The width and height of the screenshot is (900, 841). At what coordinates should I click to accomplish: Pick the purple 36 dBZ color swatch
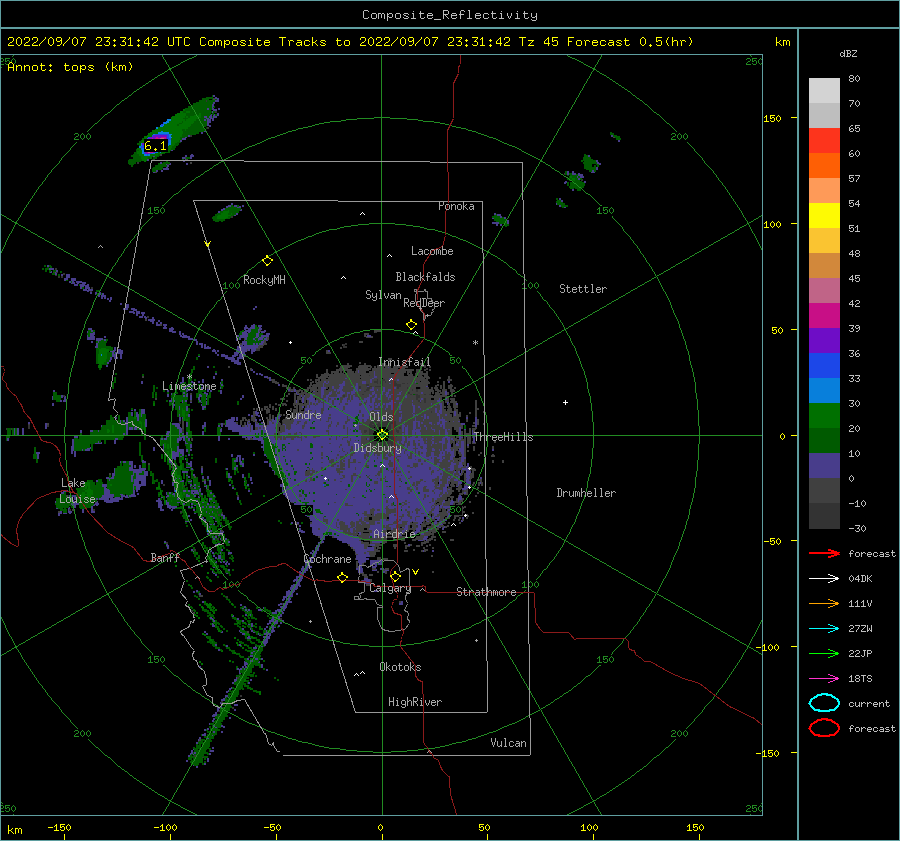824,340
